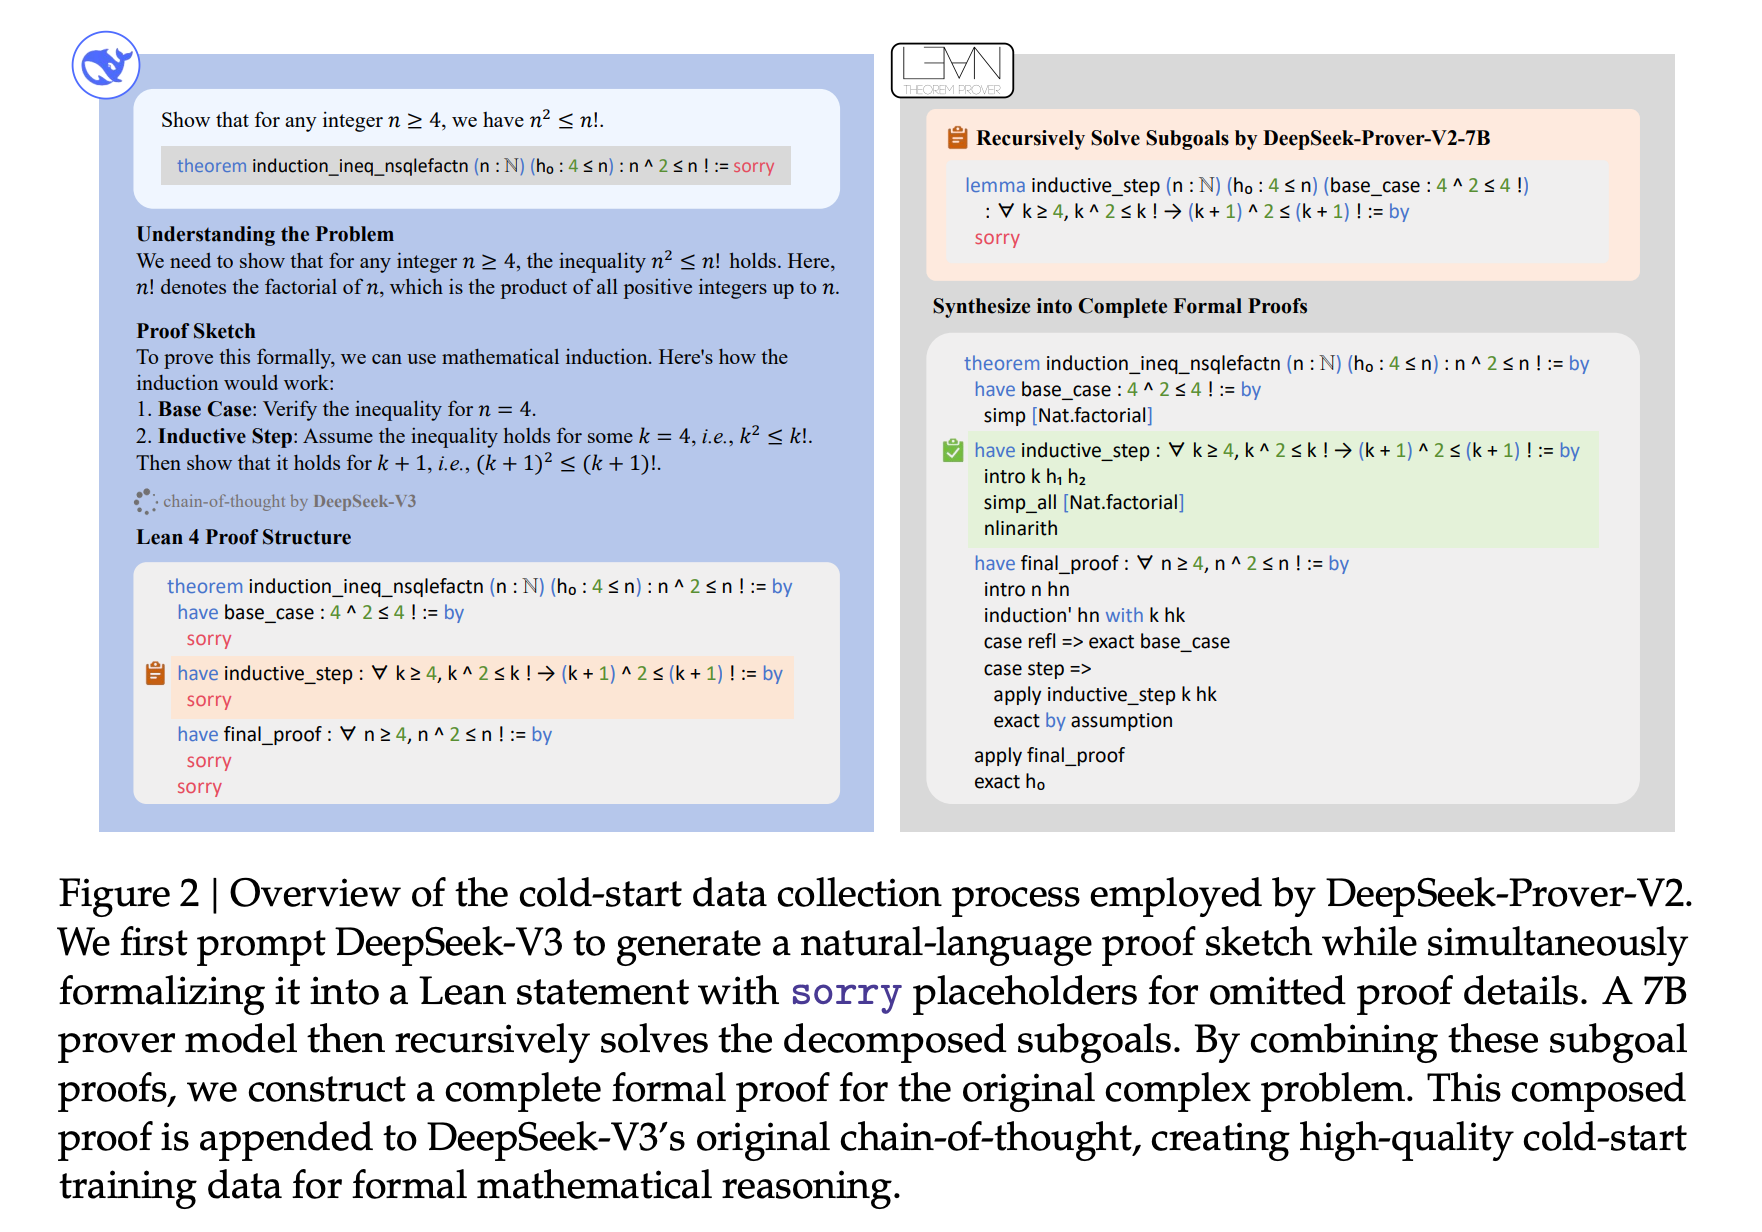Select the 'Proof Sketch' heading
The image size is (1762, 1232).
point(196,331)
